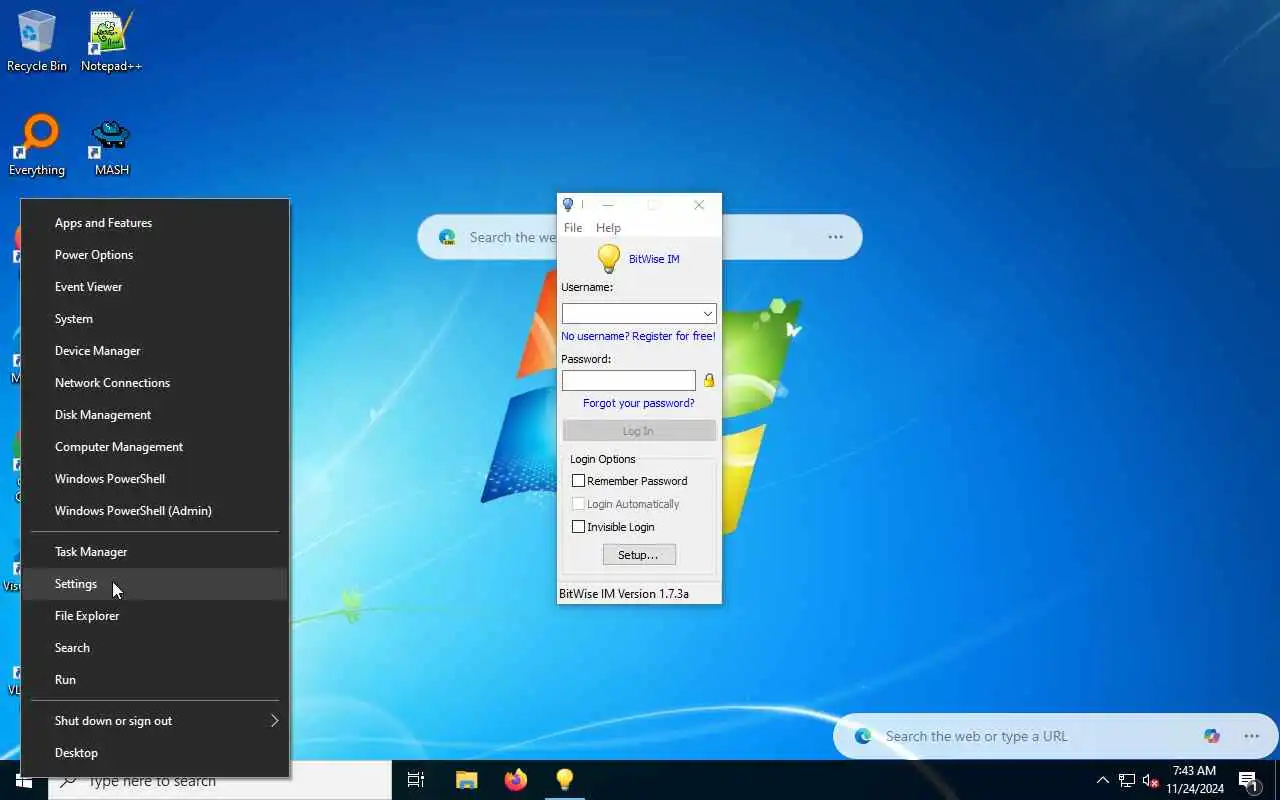
Task: Select BitWise IM taskbar icon
Action: tap(564, 780)
